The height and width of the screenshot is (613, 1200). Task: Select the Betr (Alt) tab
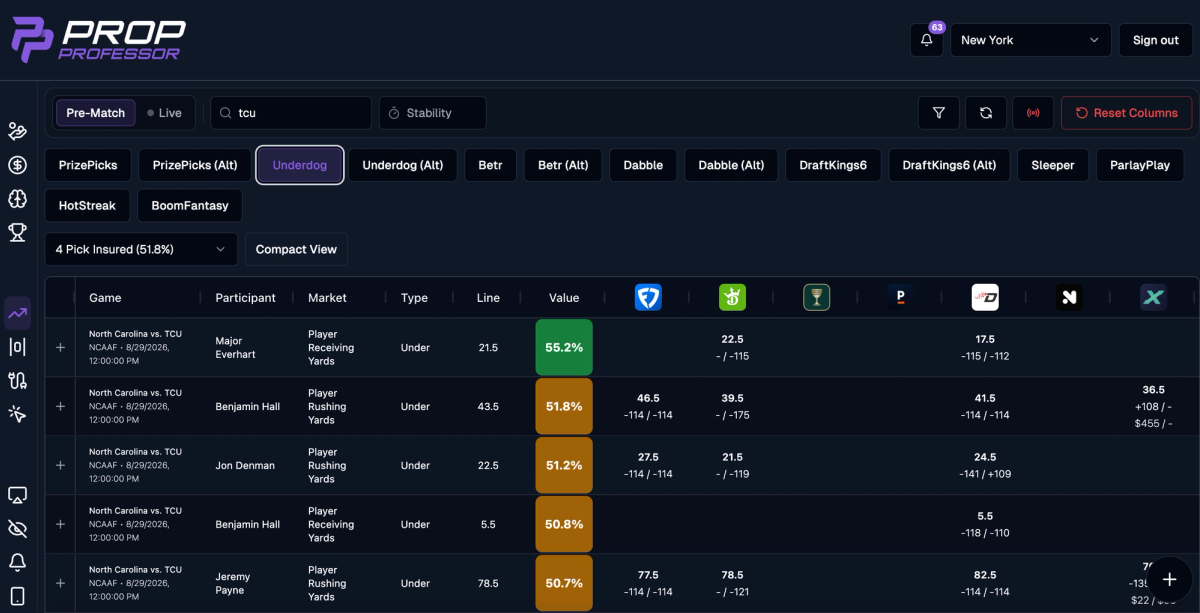563,165
